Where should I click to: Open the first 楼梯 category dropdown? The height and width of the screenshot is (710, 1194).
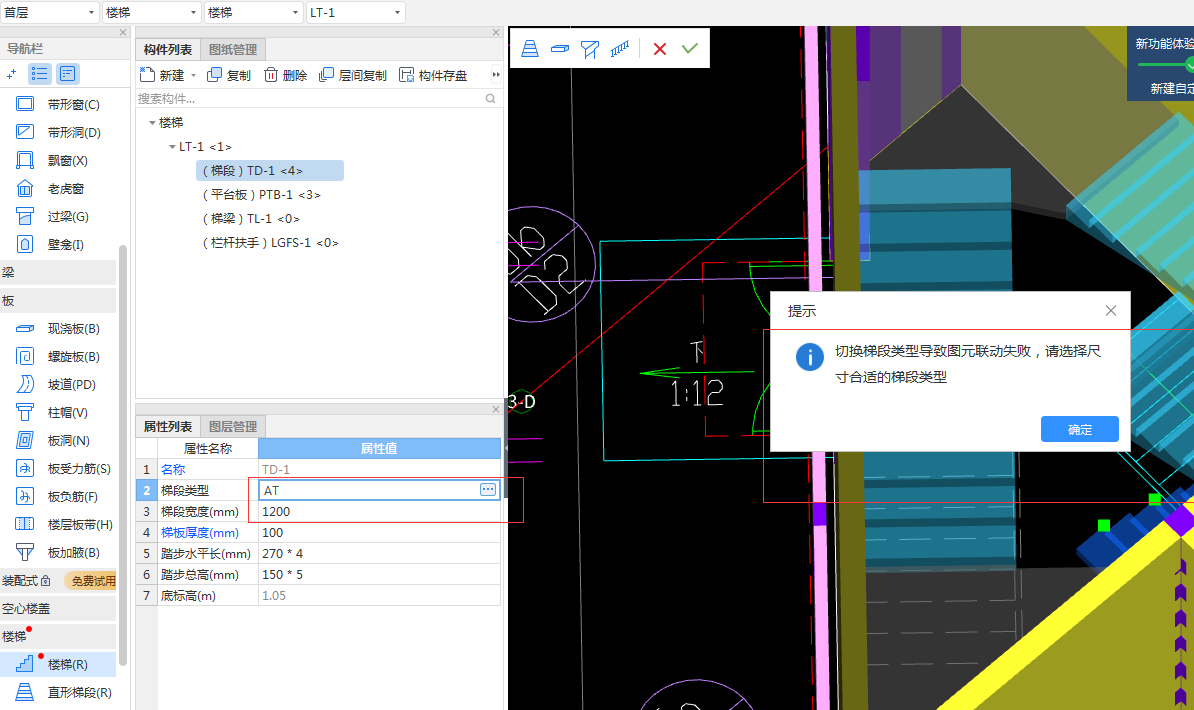[152, 13]
